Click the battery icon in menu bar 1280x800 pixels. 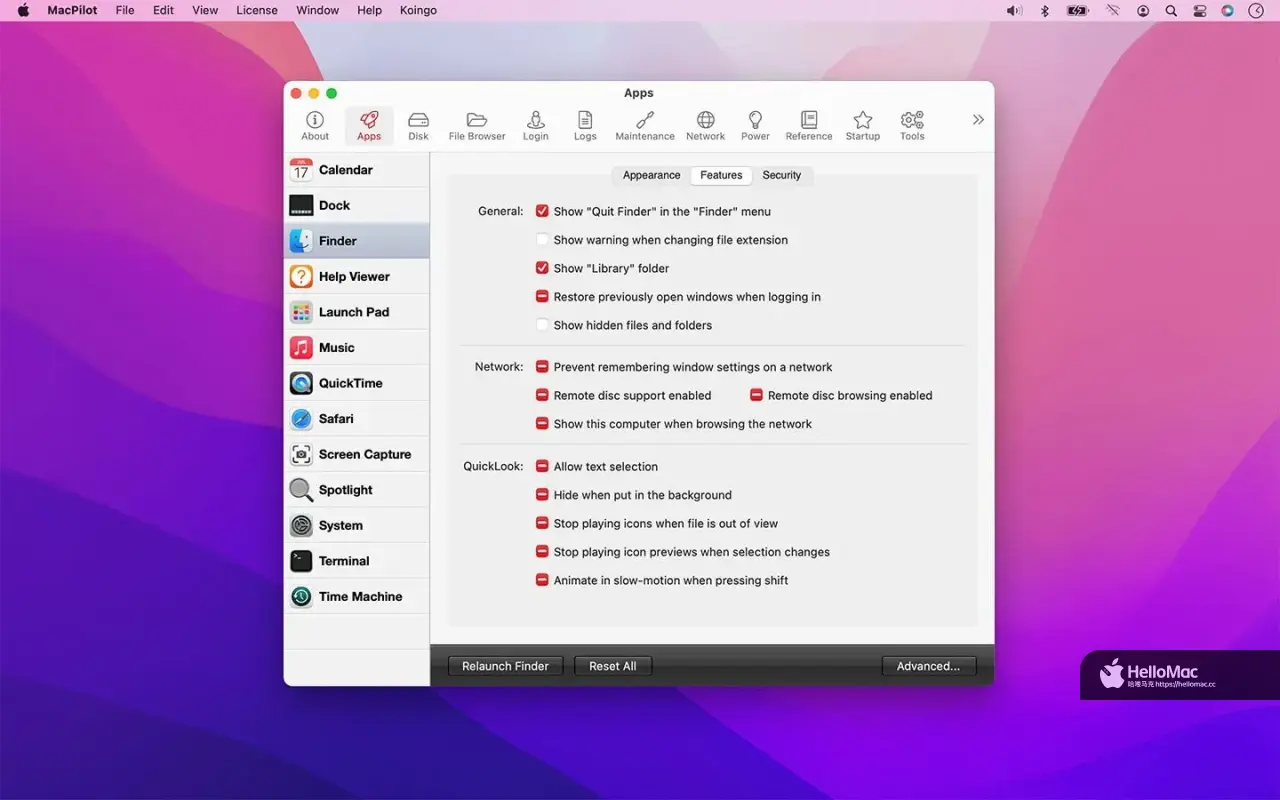(1077, 10)
